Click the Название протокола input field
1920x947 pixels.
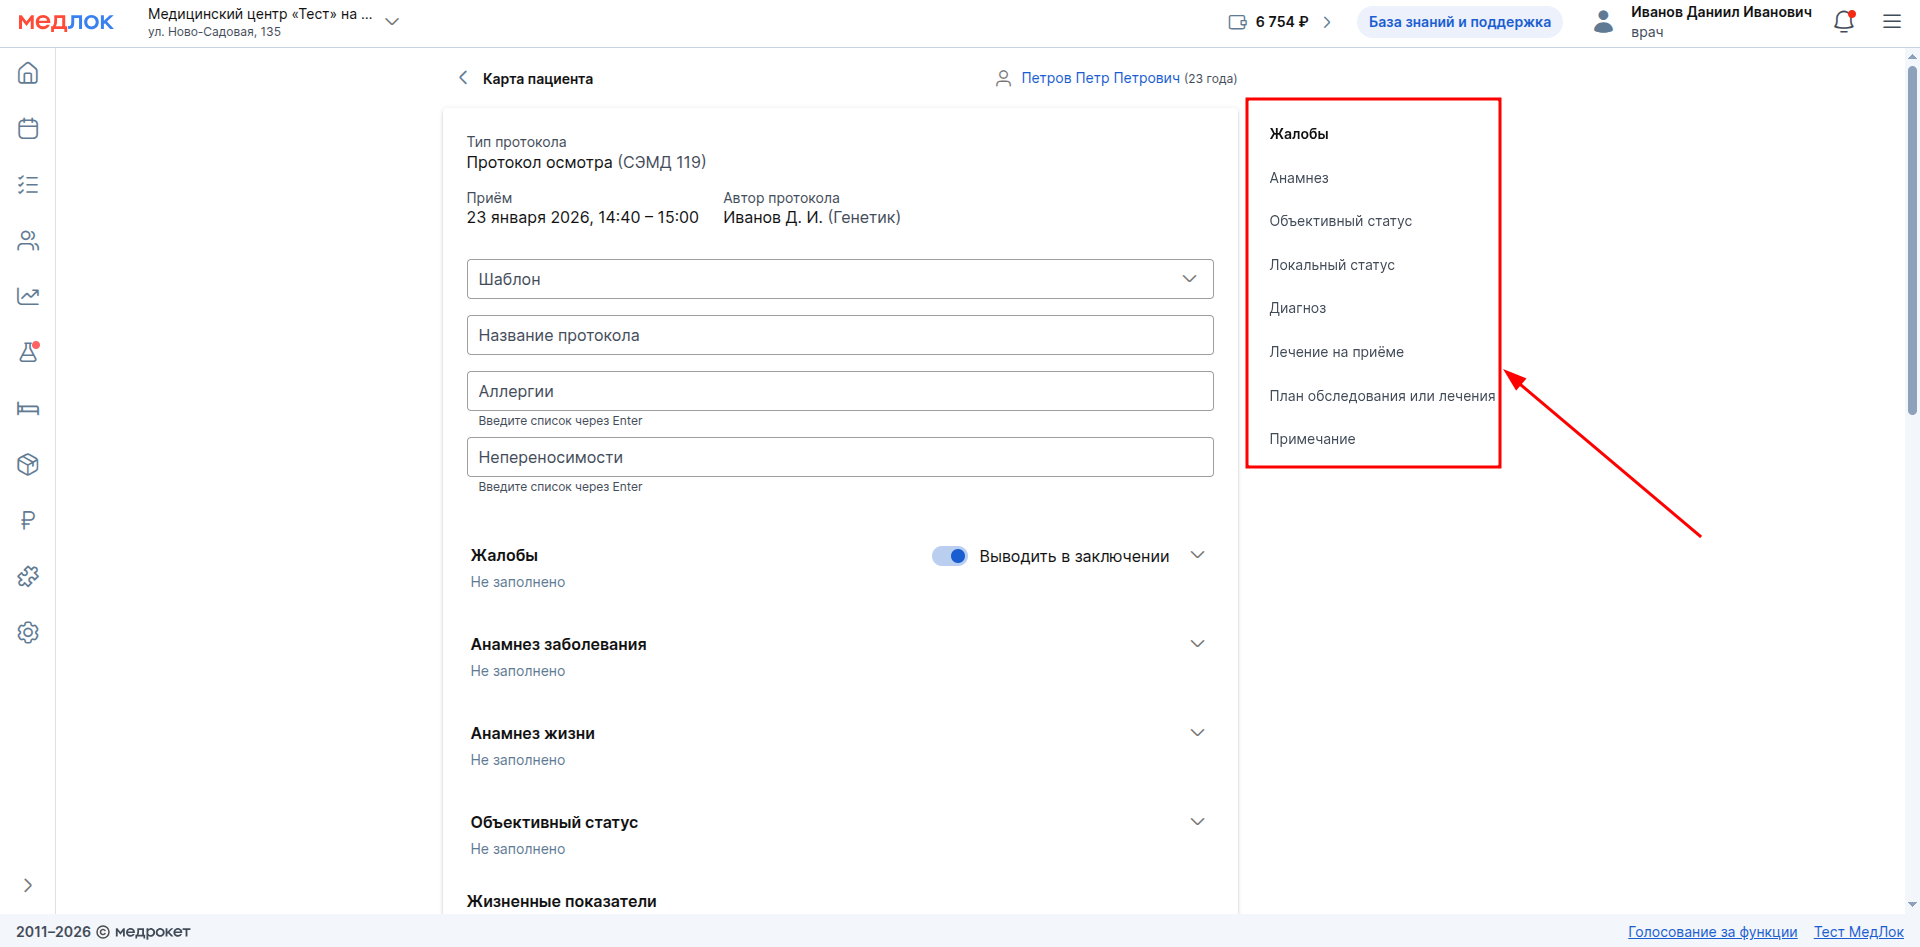[839, 335]
